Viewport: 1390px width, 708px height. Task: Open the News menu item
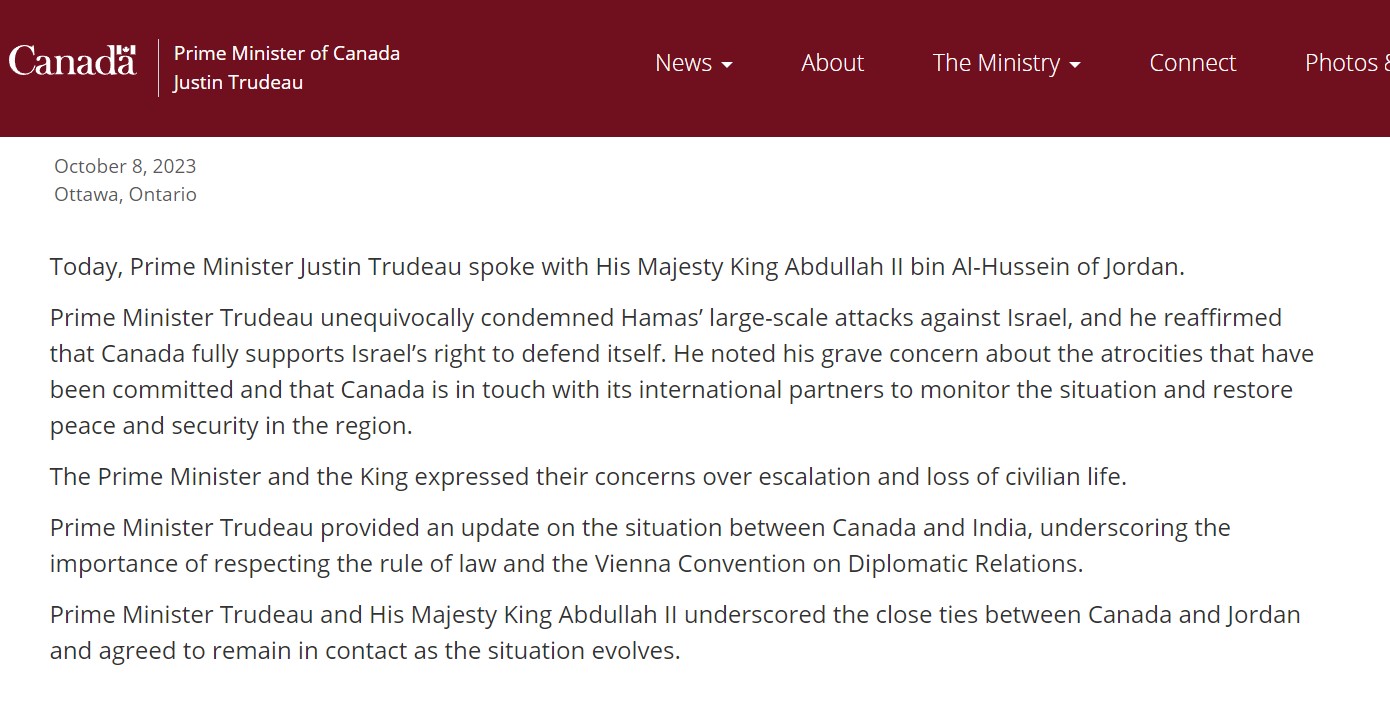[x=684, y=63]
